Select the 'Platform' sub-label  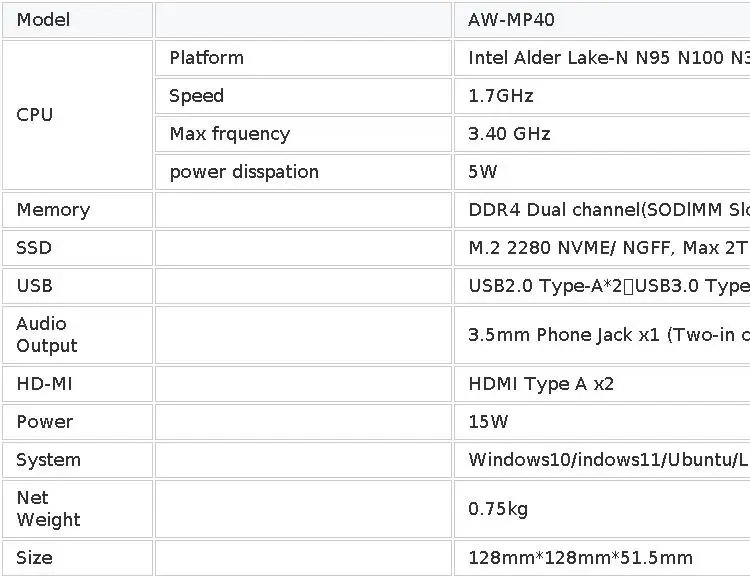[207, 58]
